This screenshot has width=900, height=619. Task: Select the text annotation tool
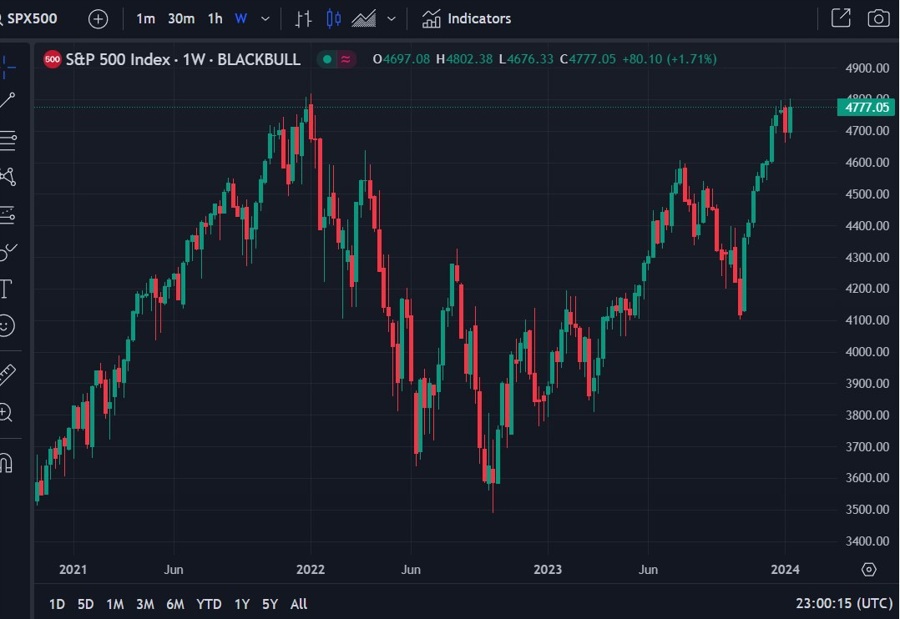[x=6, y=289]
